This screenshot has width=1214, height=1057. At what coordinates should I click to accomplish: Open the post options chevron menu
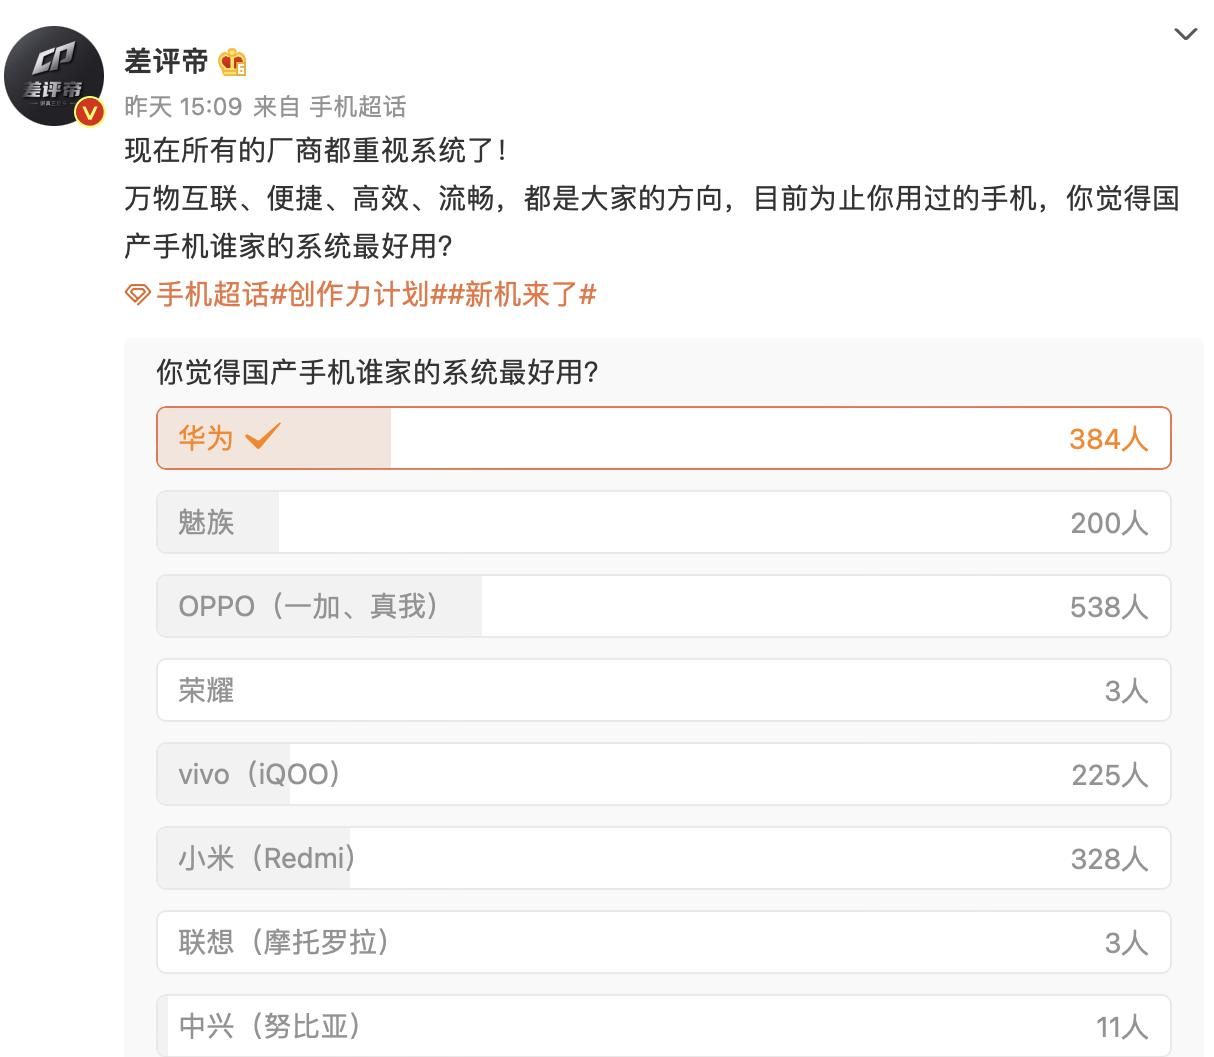click(x=1185, y=35)
